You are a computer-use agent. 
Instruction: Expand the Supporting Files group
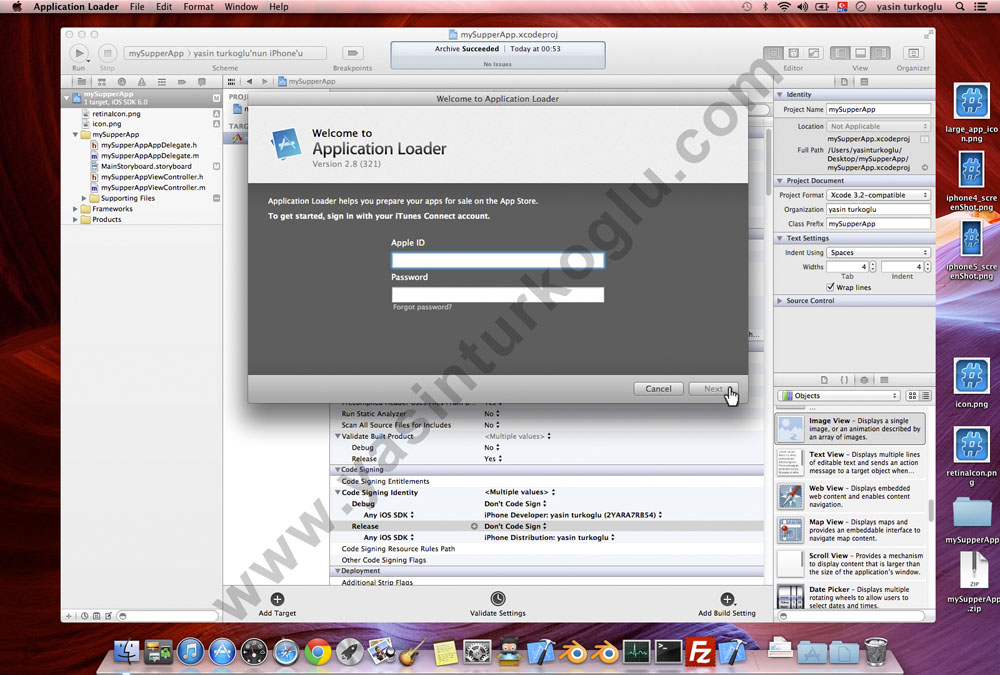(84, 198)
